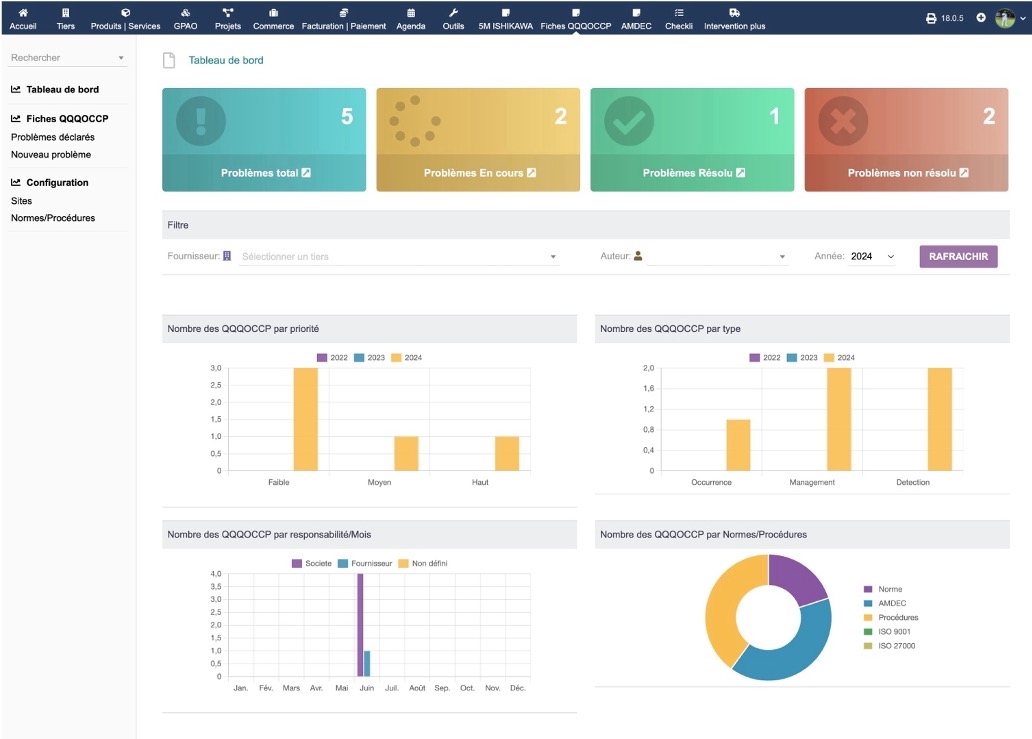Open the Agenda calendar module
Screen dimensions: 1032x739
click(411, 18)
